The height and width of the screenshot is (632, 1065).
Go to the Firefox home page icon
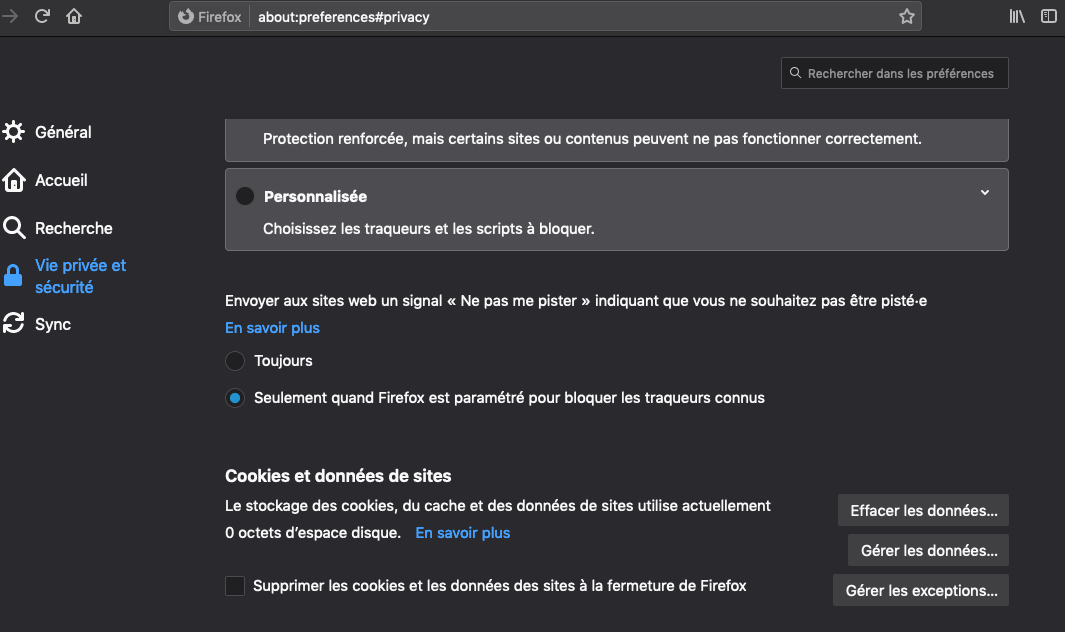click(74, 16)
